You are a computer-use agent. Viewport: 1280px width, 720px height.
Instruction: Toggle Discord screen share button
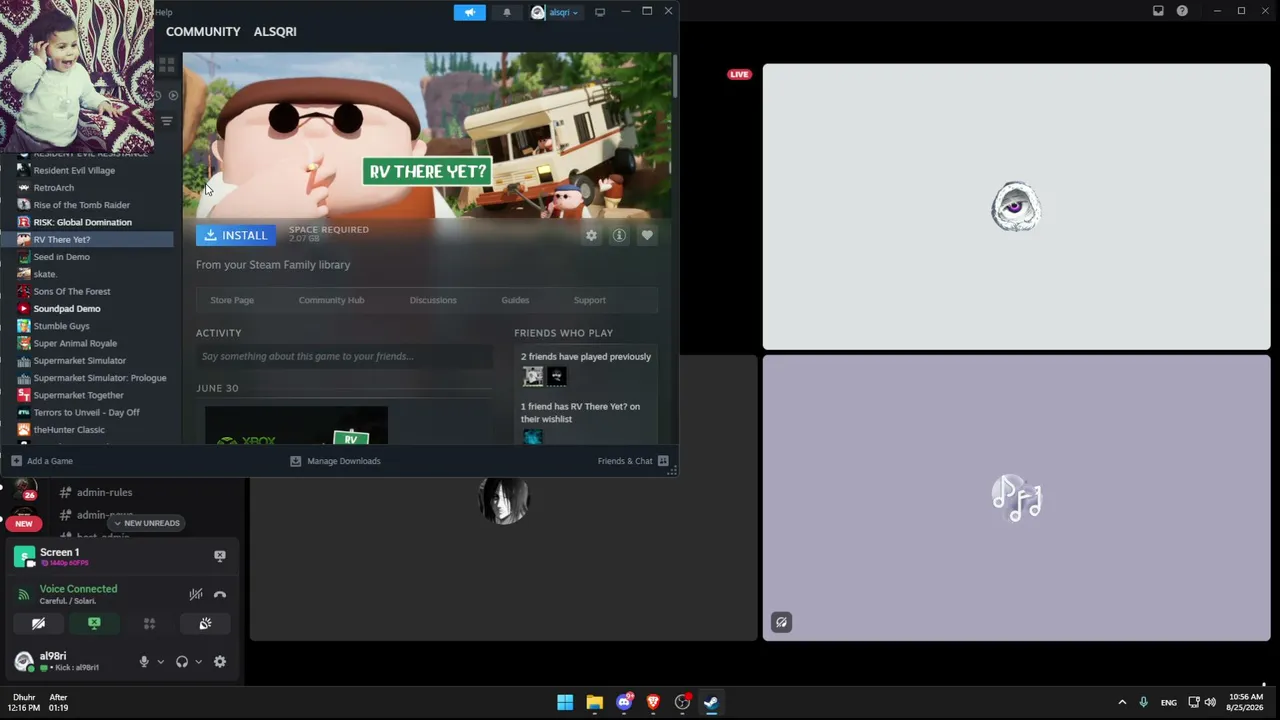click(x=94, y=624)
